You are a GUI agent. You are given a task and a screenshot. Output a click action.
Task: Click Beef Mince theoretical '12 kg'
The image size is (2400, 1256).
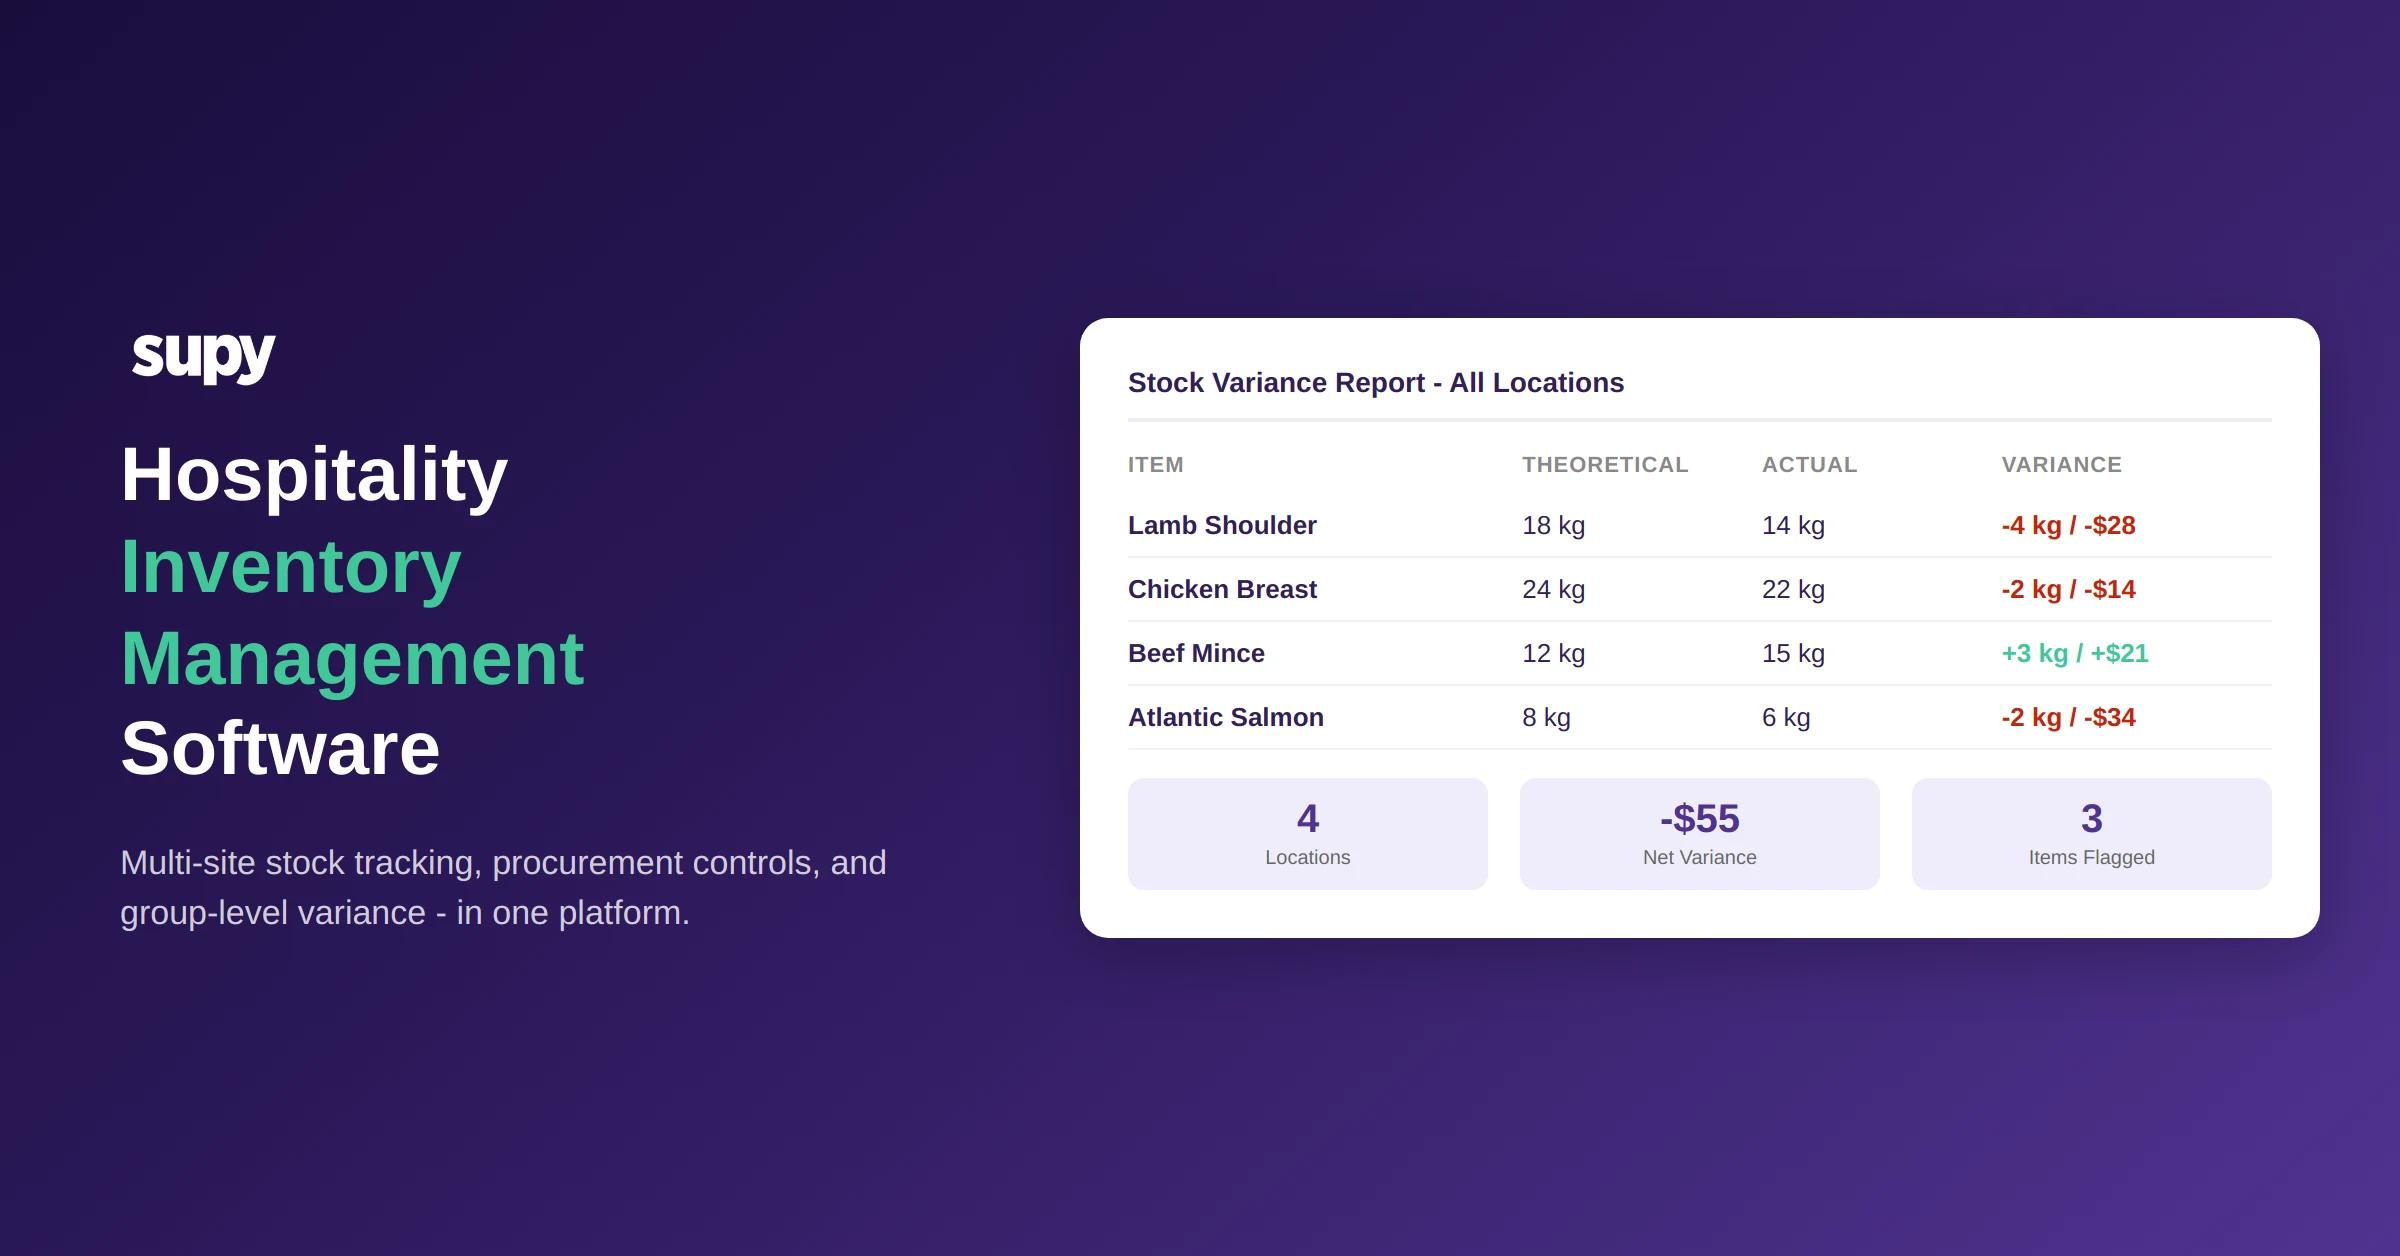pos(1553,653)
